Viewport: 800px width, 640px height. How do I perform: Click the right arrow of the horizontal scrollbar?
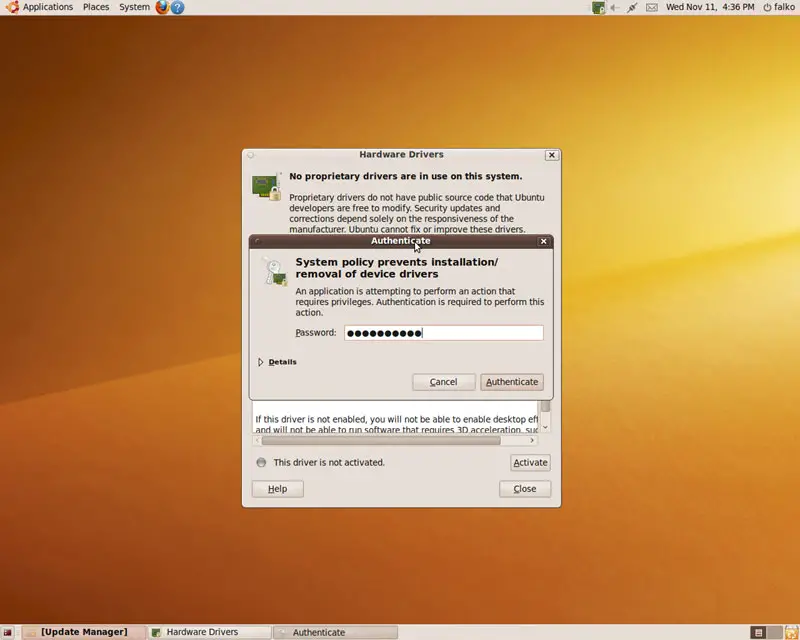coord(532,440)
